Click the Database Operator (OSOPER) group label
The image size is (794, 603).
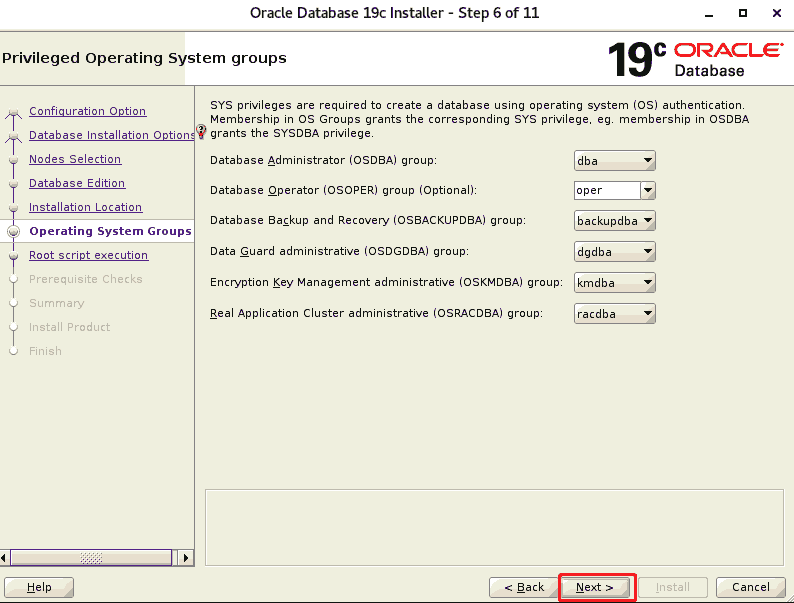tap(343, 190)
